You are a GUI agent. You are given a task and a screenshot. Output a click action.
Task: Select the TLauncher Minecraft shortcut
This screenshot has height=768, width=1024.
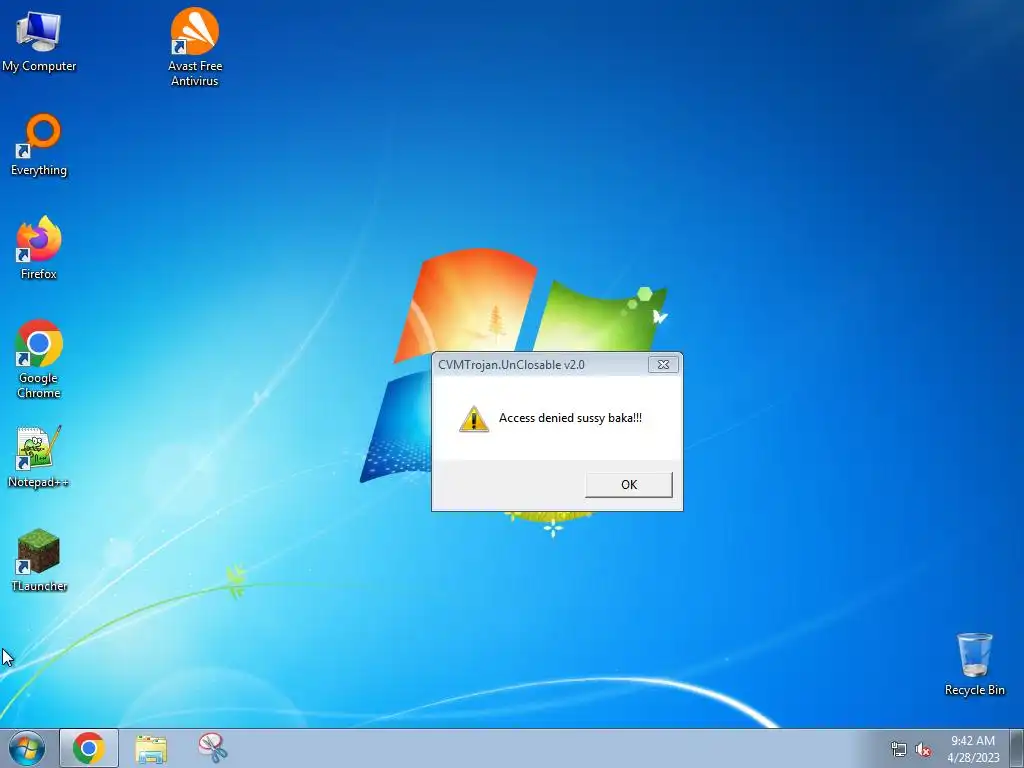pyautogui.click(x=39, y=560)
